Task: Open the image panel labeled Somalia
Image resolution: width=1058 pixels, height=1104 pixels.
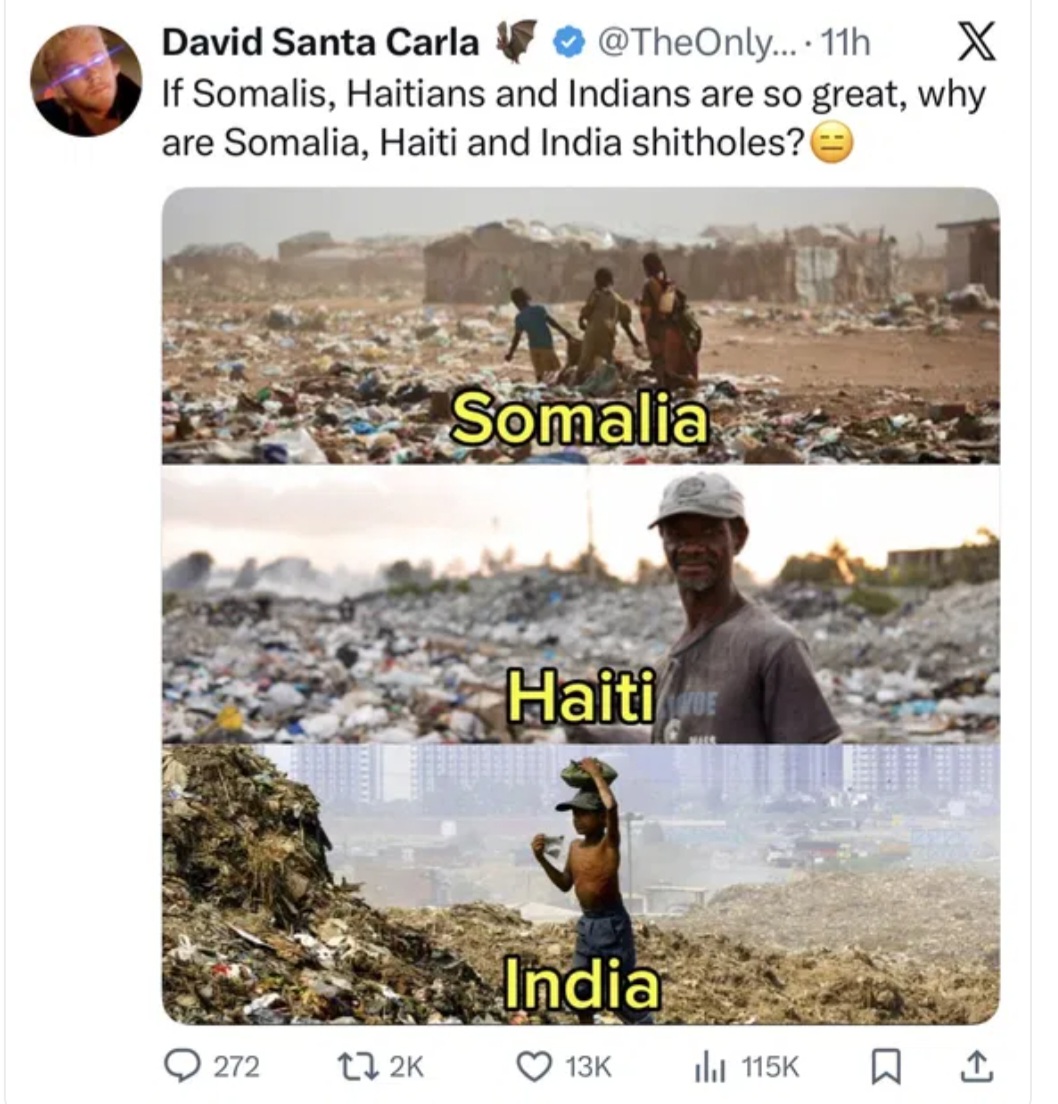Action: pyautogui.click(x=580, y=325)
